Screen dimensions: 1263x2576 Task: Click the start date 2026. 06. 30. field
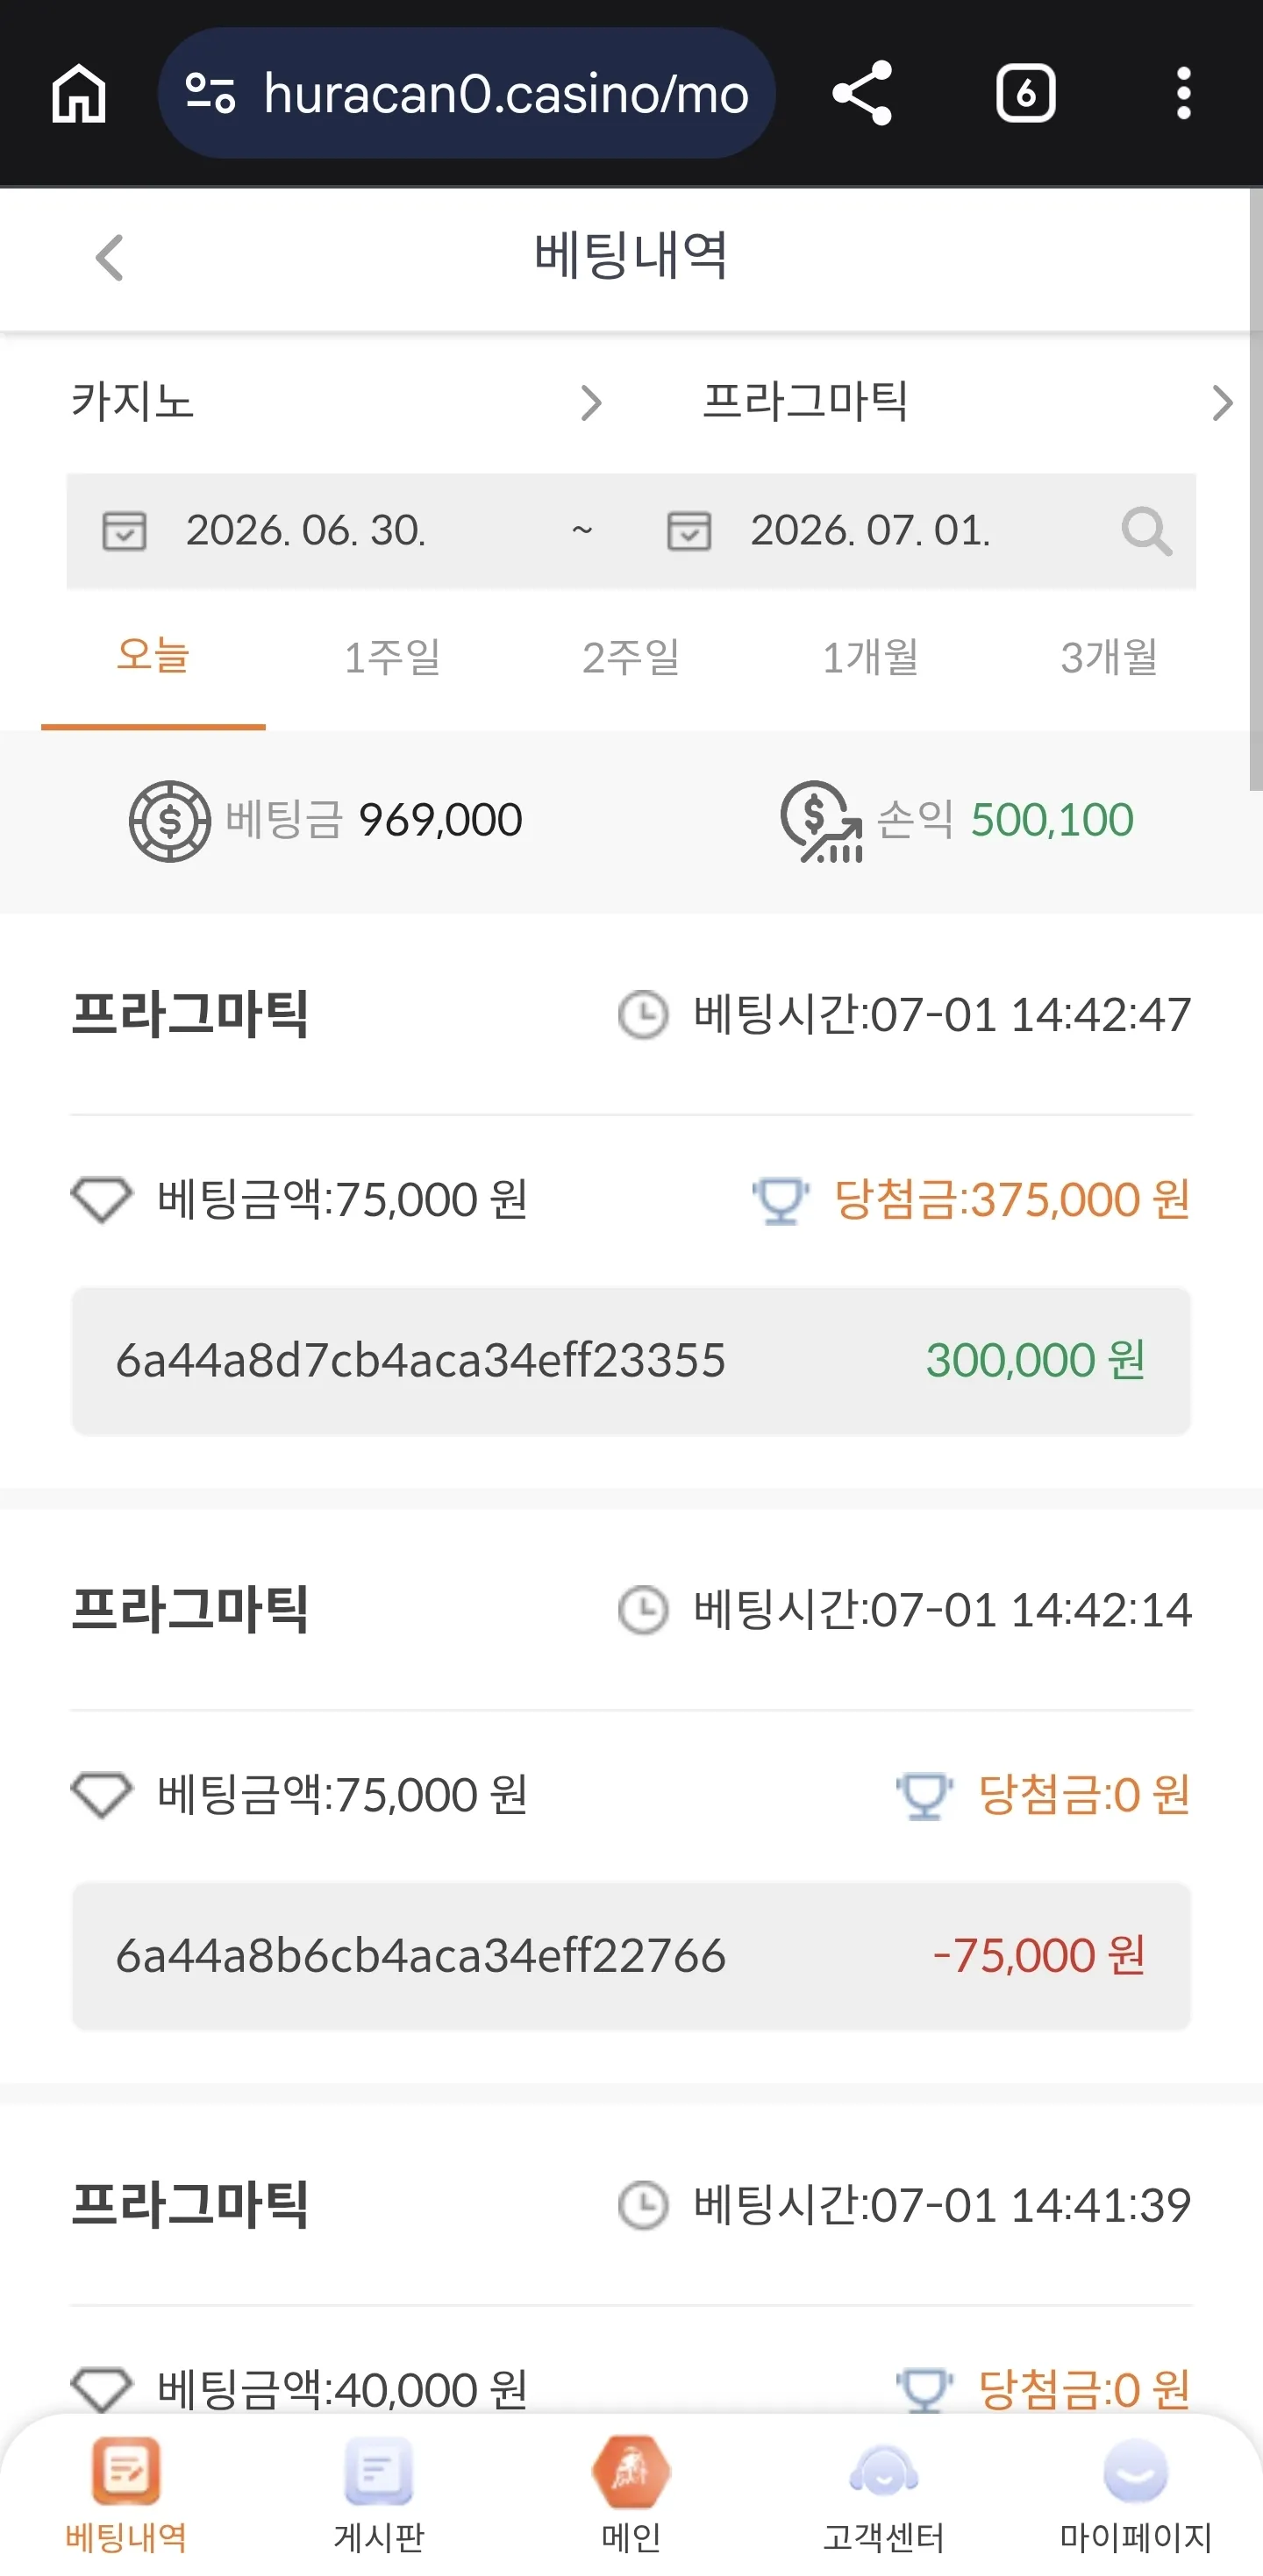click(306, 531)
